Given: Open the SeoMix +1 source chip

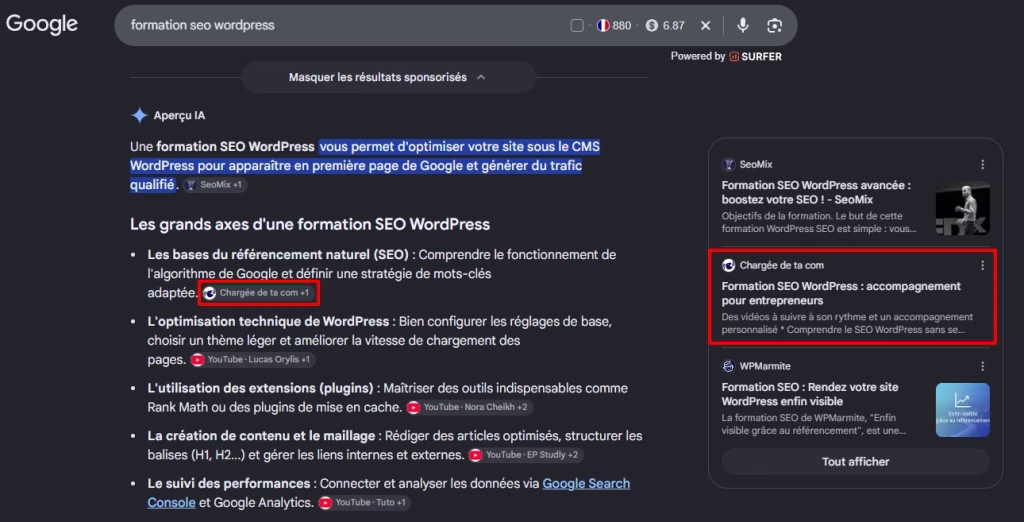Looking at the screenshot, I should pyautogui.click(x=215, y=185).
